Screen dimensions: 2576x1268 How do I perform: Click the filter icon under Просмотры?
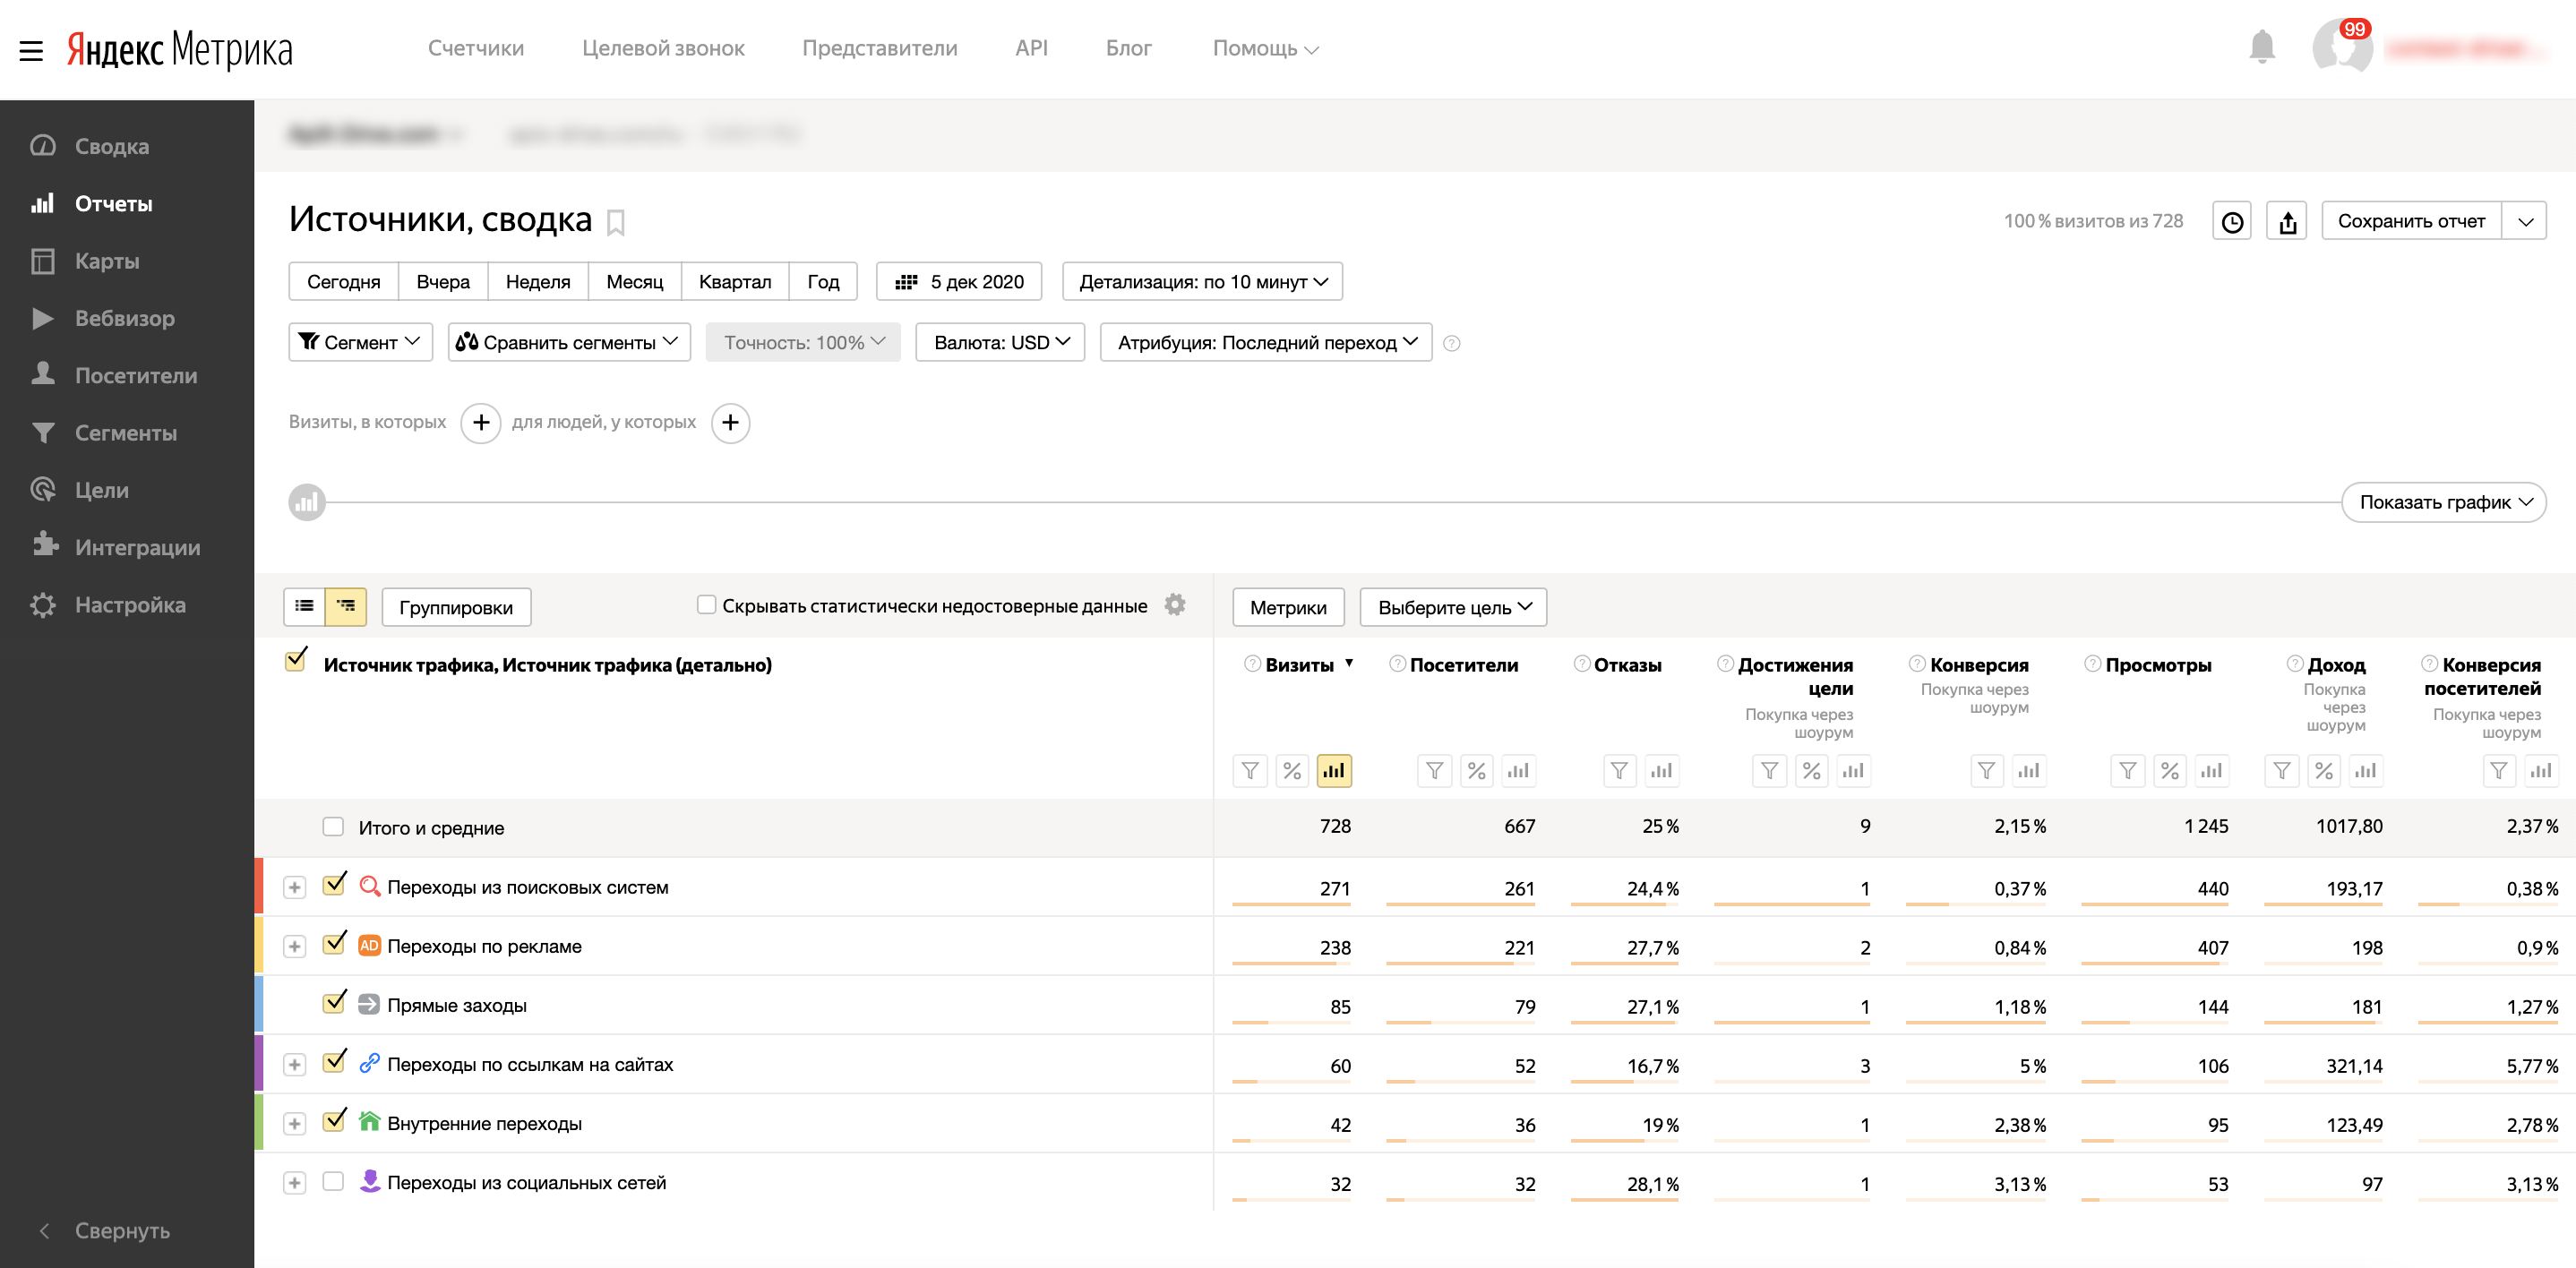(x=2128, y=771)
